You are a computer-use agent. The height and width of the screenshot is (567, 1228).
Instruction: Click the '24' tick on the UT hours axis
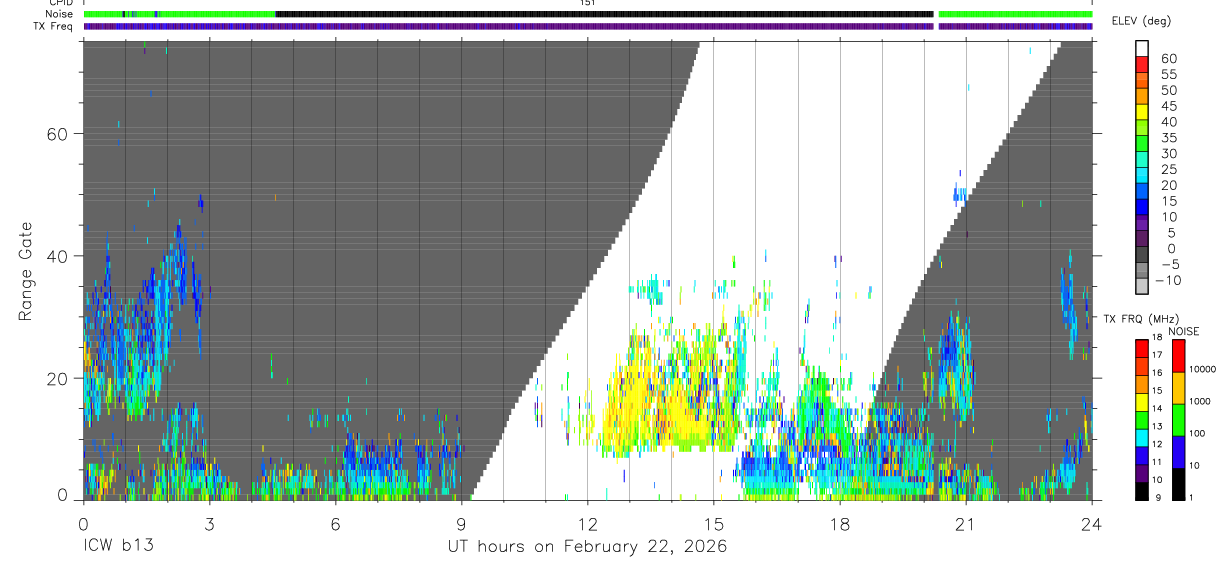click(x=1092, y=523)
